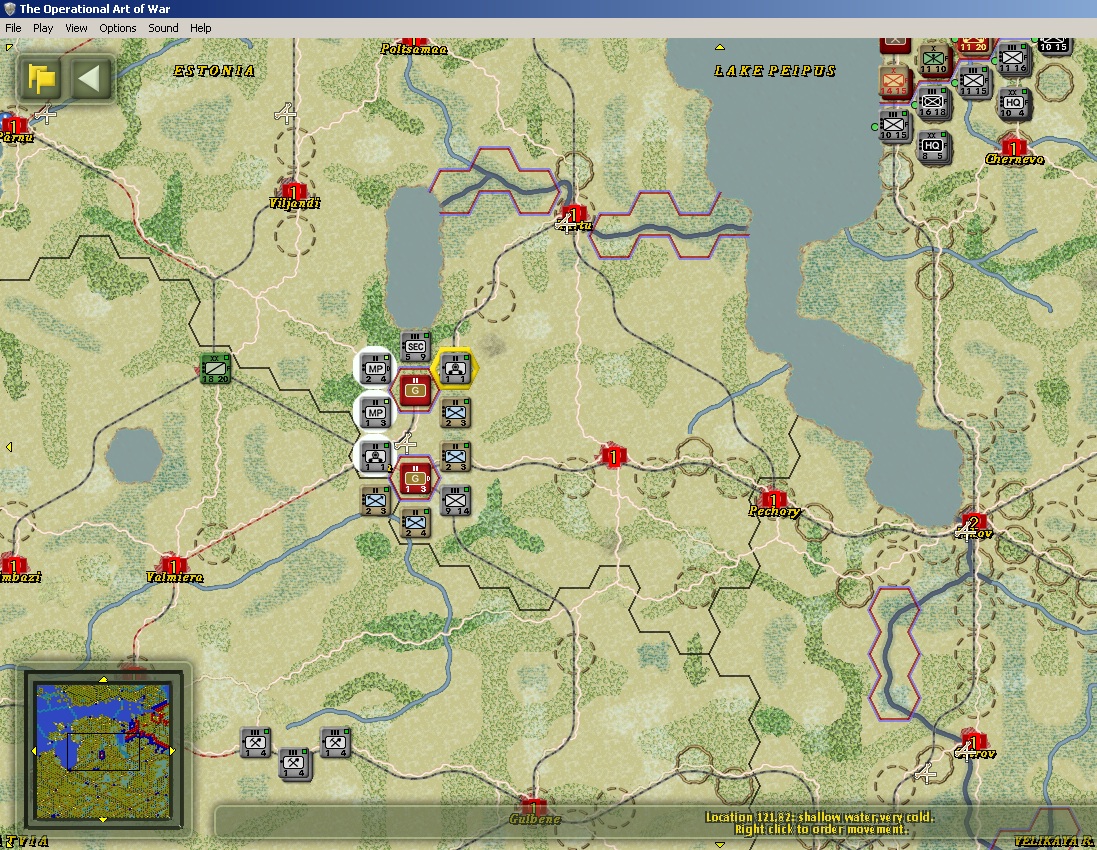Click the map's left edge scroll arrow

pos(8,446)
